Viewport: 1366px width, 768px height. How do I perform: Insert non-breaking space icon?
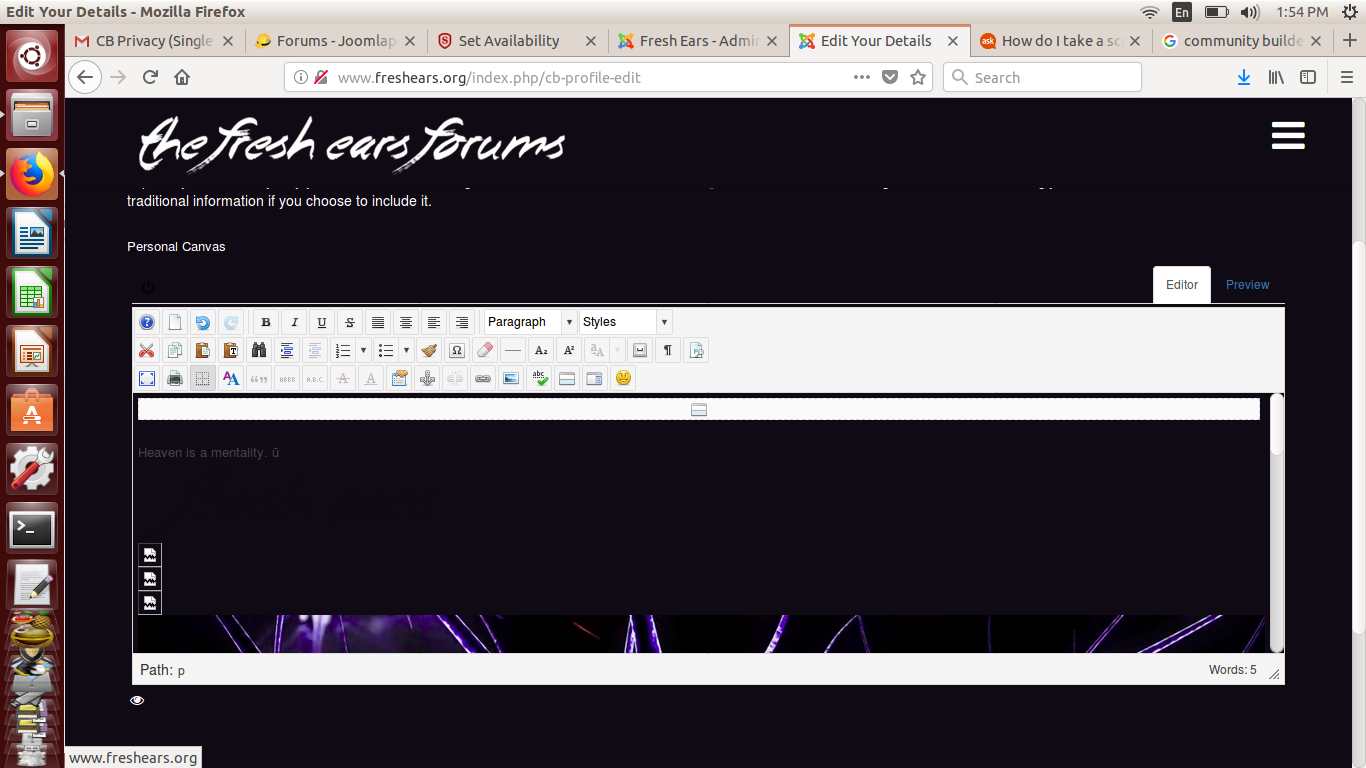click(640, 350)
